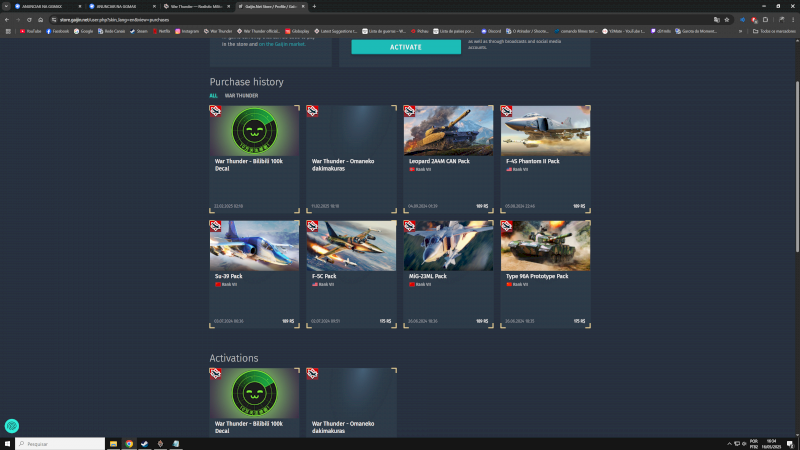Click the teal chat widget icon
This screenshot has width=800, height=450.
click(12, 425)
